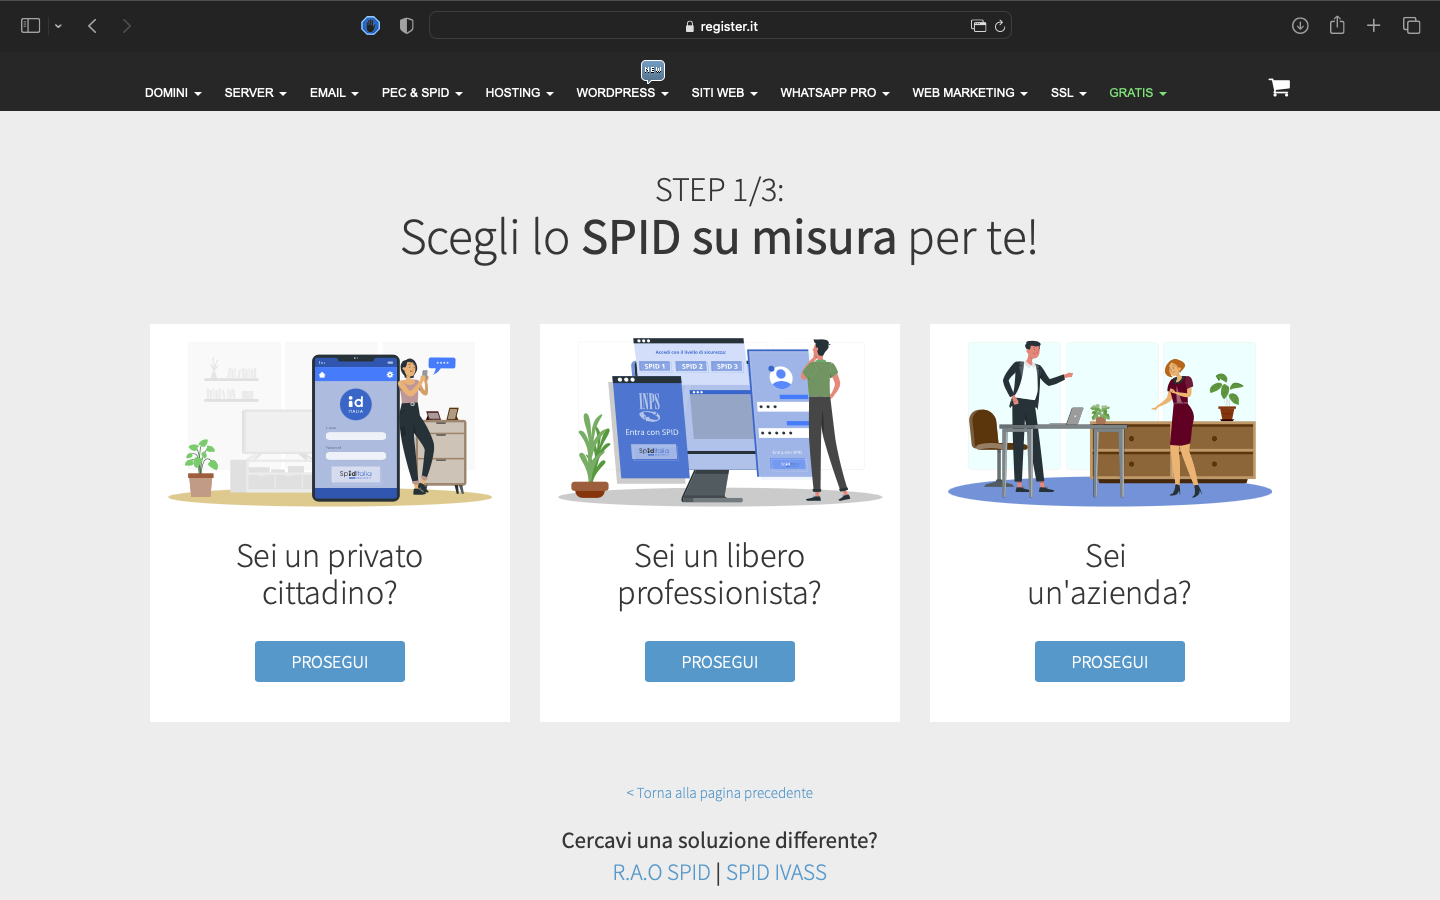
Task: Reload the register.it page
Action: (x=1000, y=25)
